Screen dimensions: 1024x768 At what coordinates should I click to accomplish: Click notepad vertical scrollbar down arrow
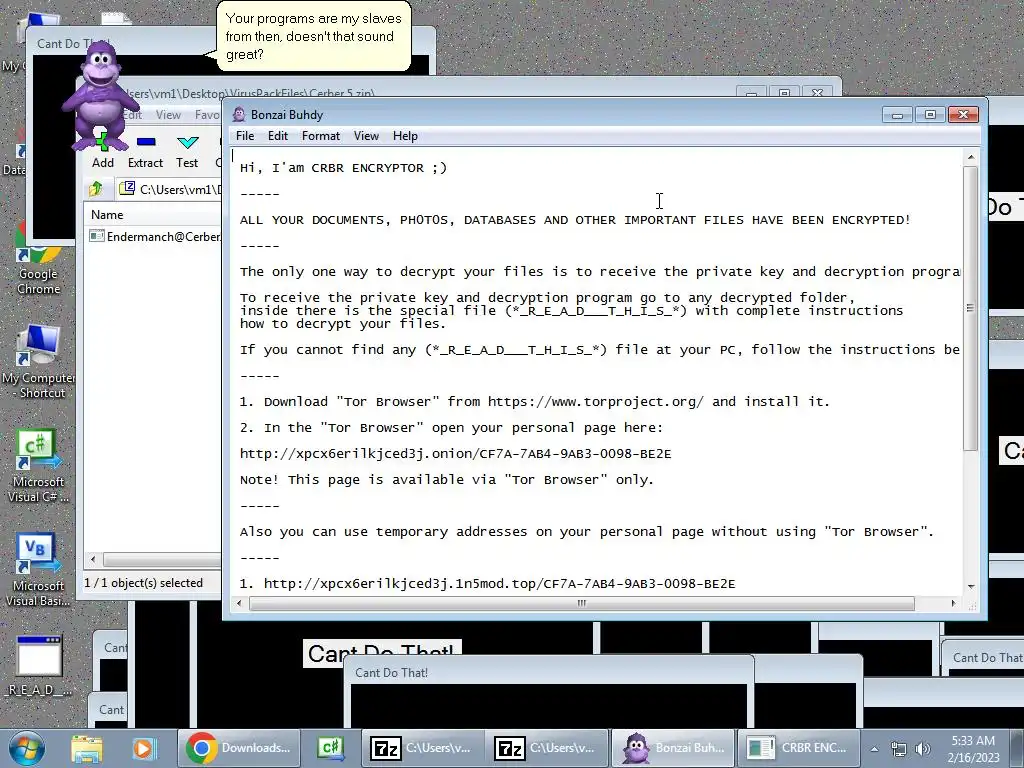(970, 586)
